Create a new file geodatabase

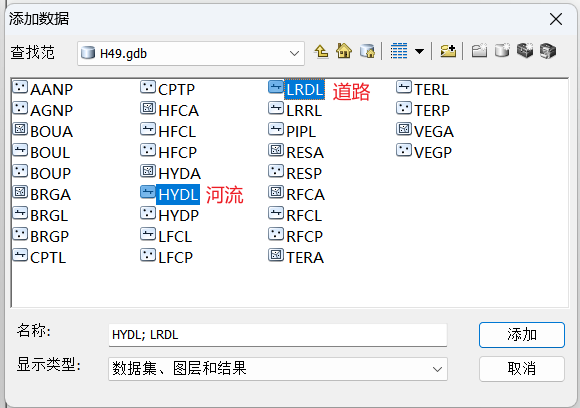coord(502,51)
